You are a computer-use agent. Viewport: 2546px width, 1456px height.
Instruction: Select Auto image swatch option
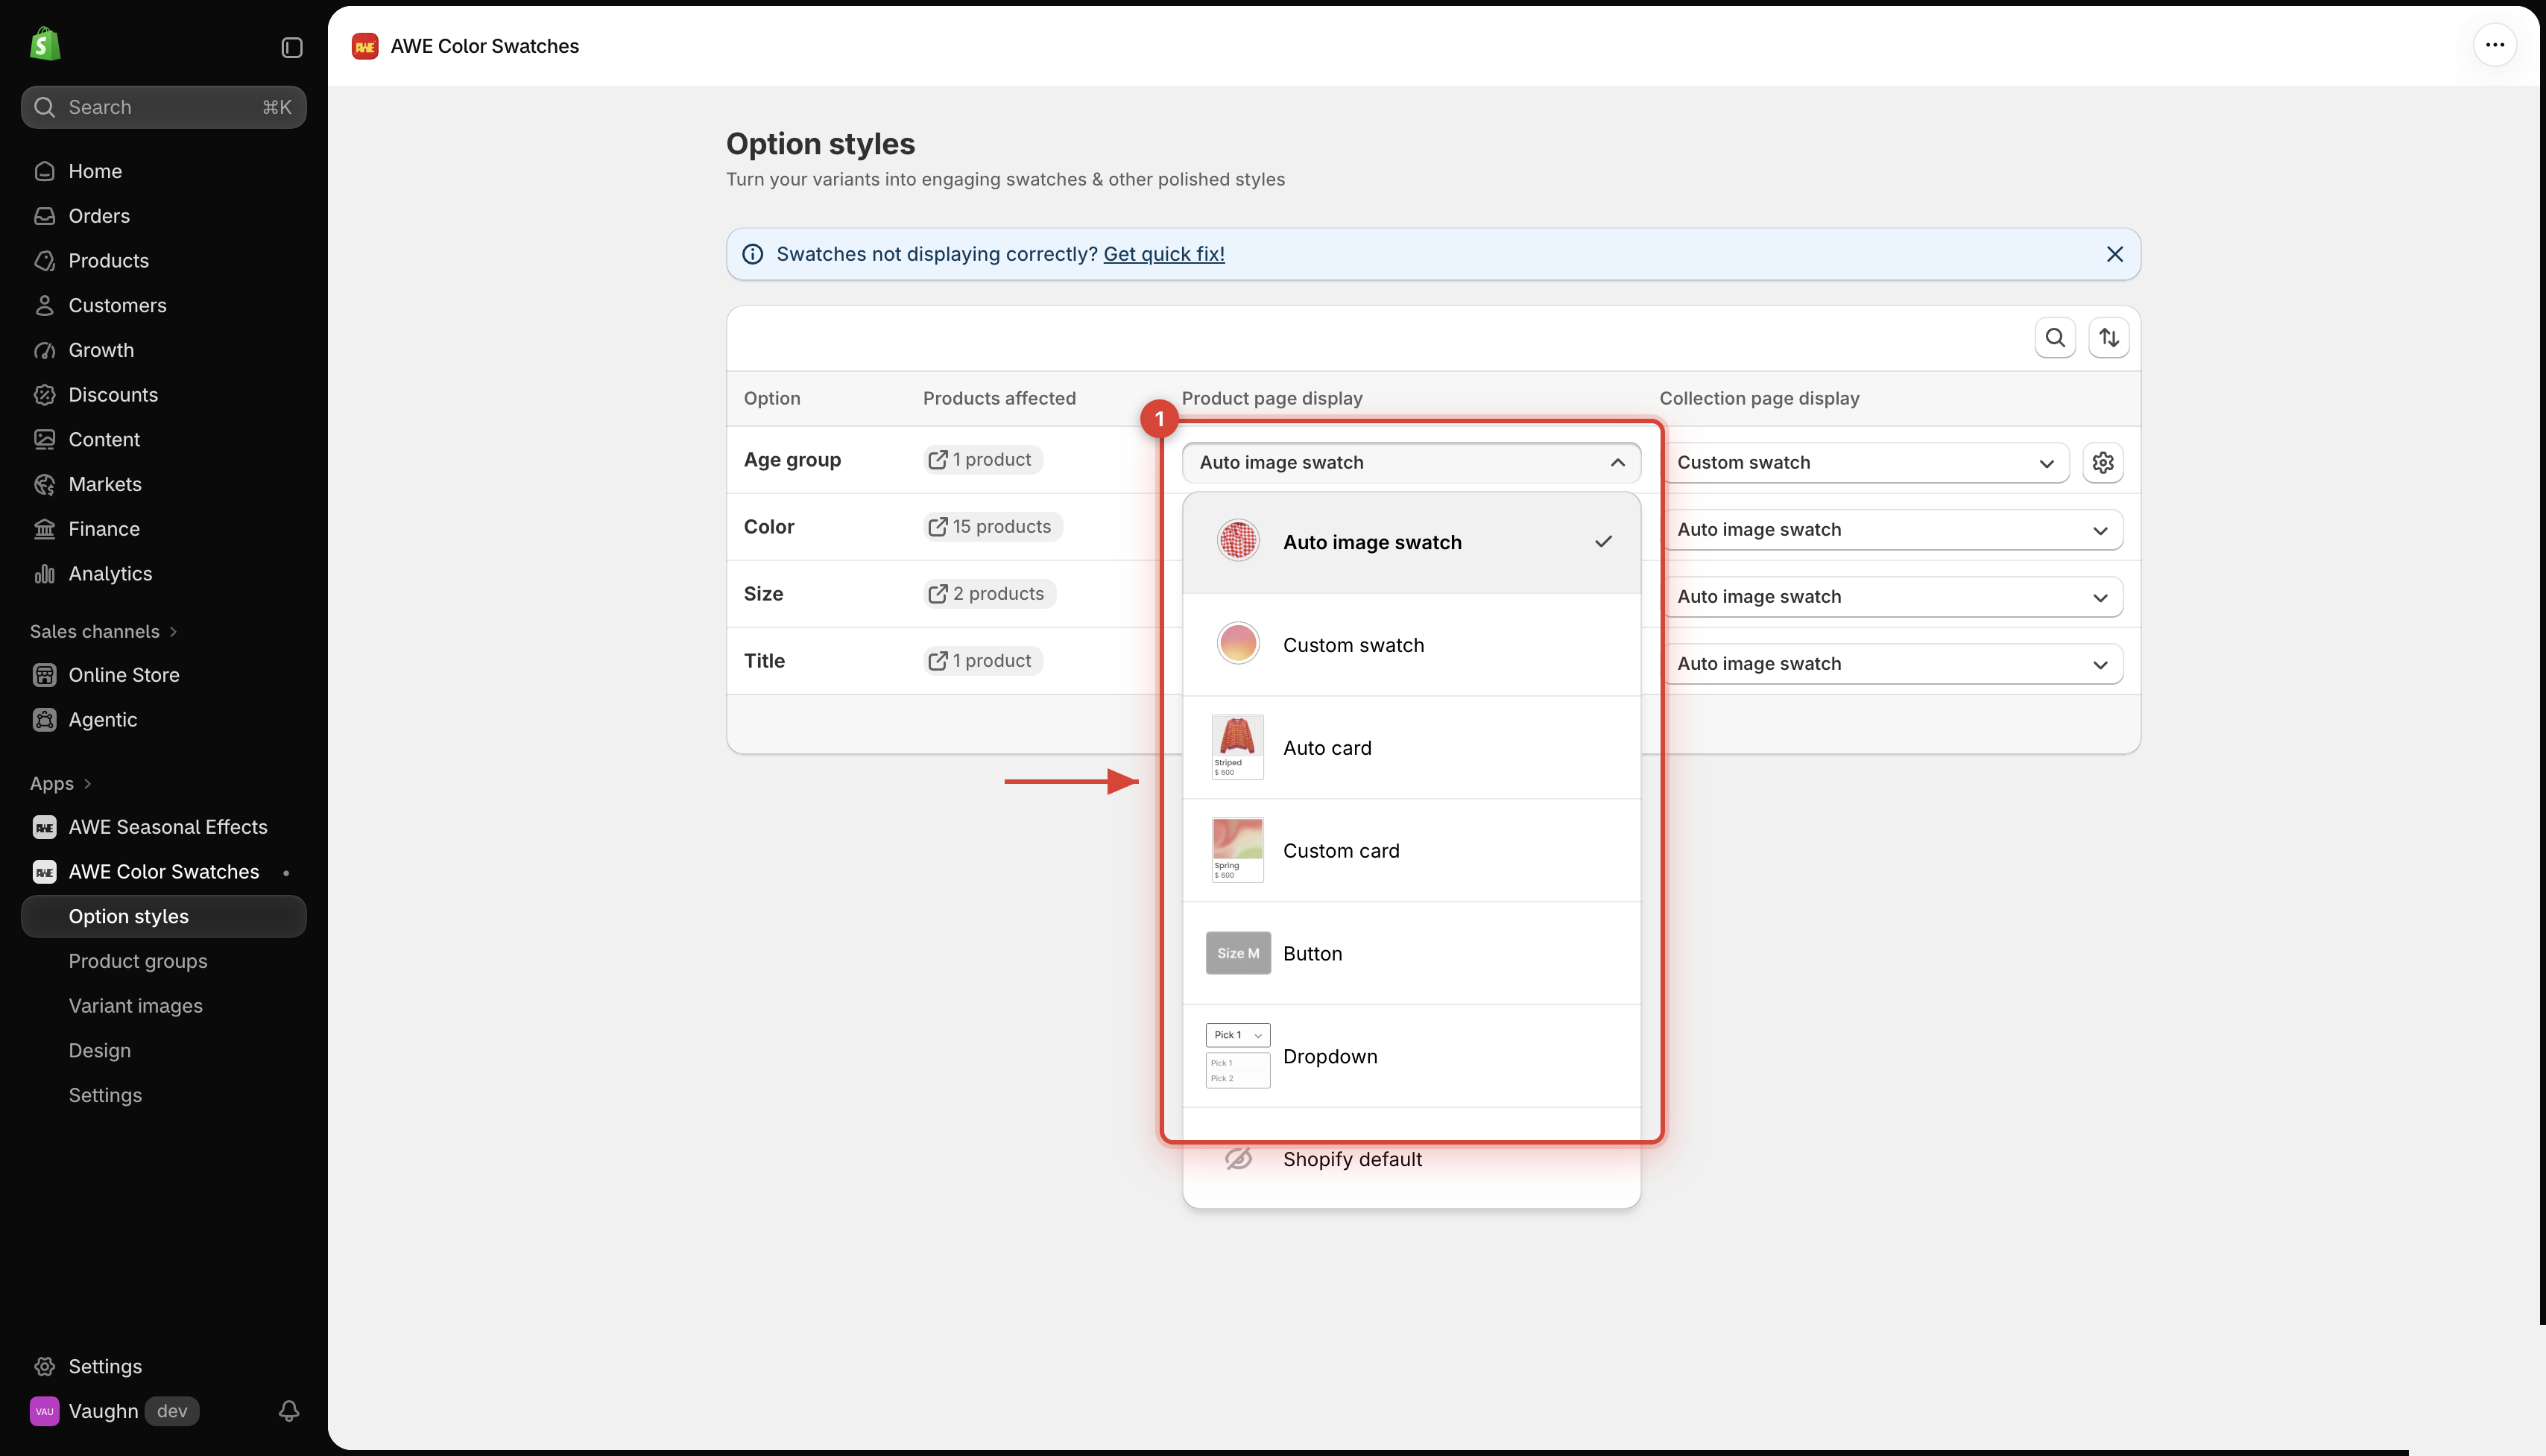1411,542
